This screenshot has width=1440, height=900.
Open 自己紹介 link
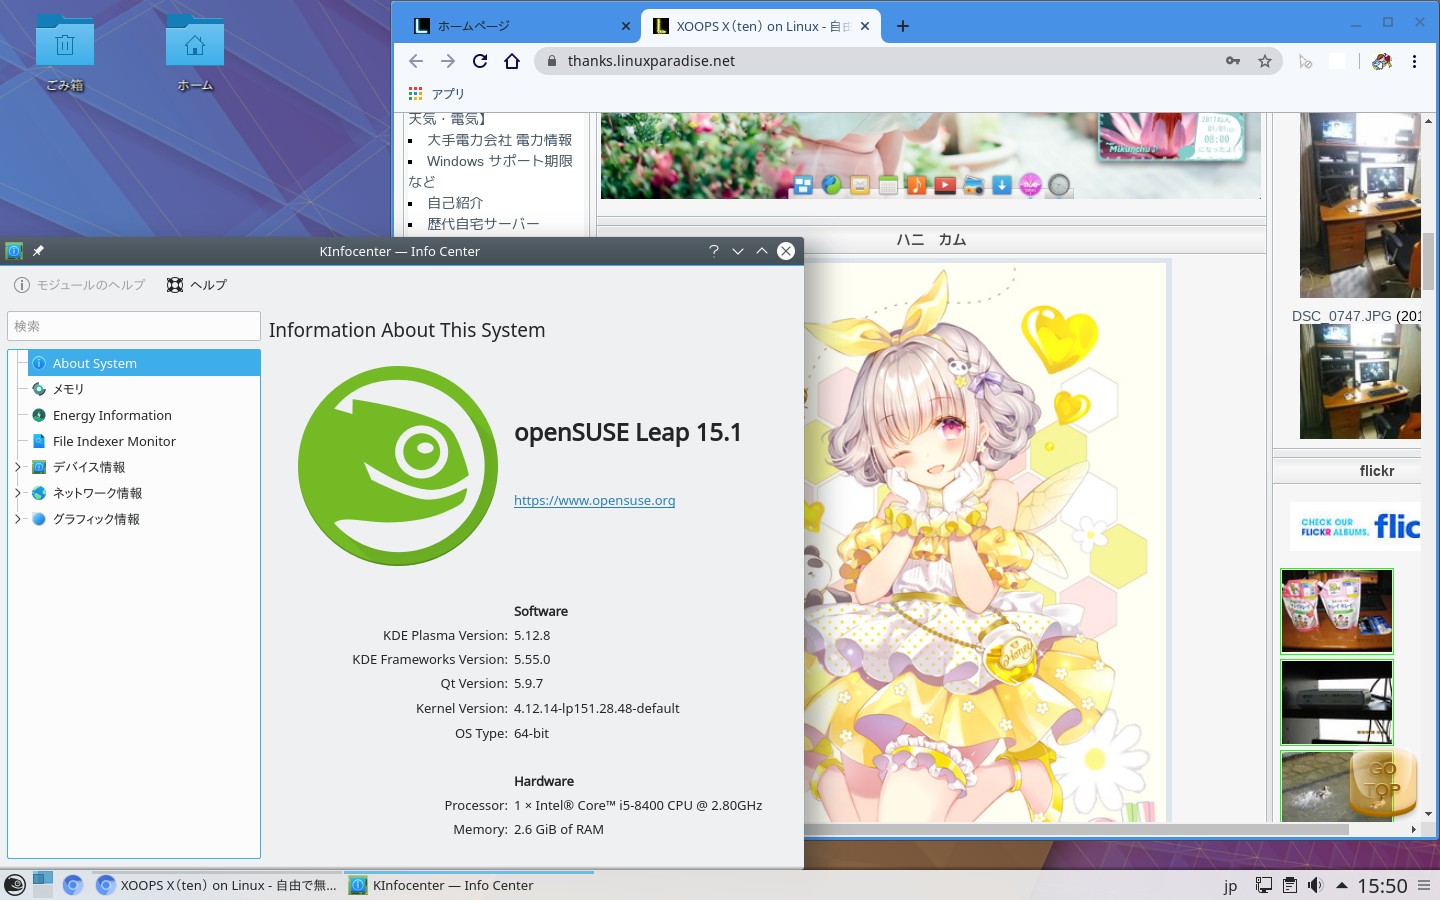pyautogui.click(x=455, y=203)
